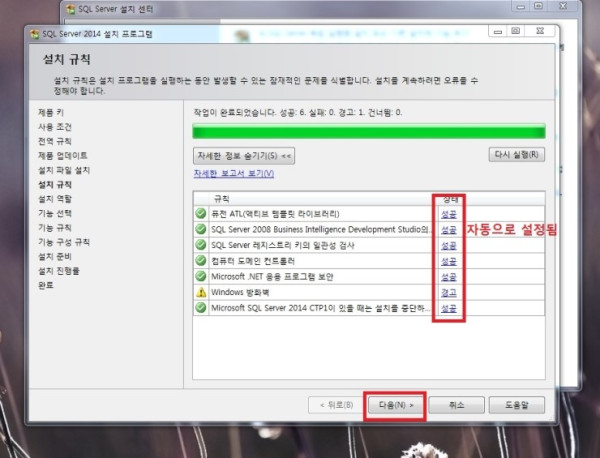Select 기능 선택 step in sidebar

pyautogui.click(x=55, y=213)
